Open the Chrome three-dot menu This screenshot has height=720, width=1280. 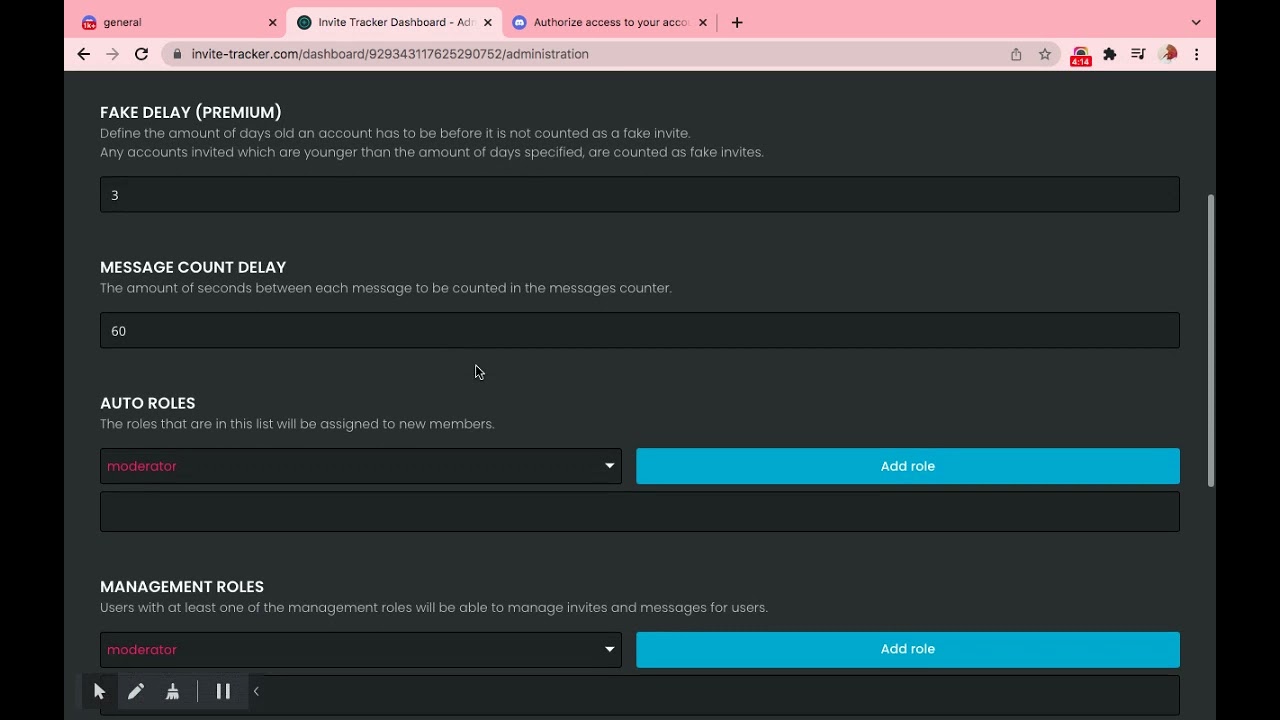click(1196, 54)
